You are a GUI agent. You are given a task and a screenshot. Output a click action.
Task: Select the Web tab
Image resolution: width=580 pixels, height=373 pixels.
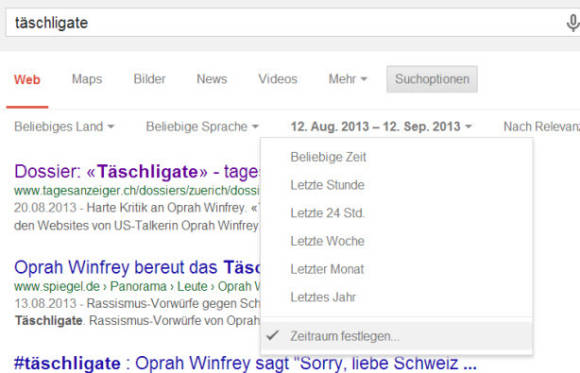click(27, 79)
